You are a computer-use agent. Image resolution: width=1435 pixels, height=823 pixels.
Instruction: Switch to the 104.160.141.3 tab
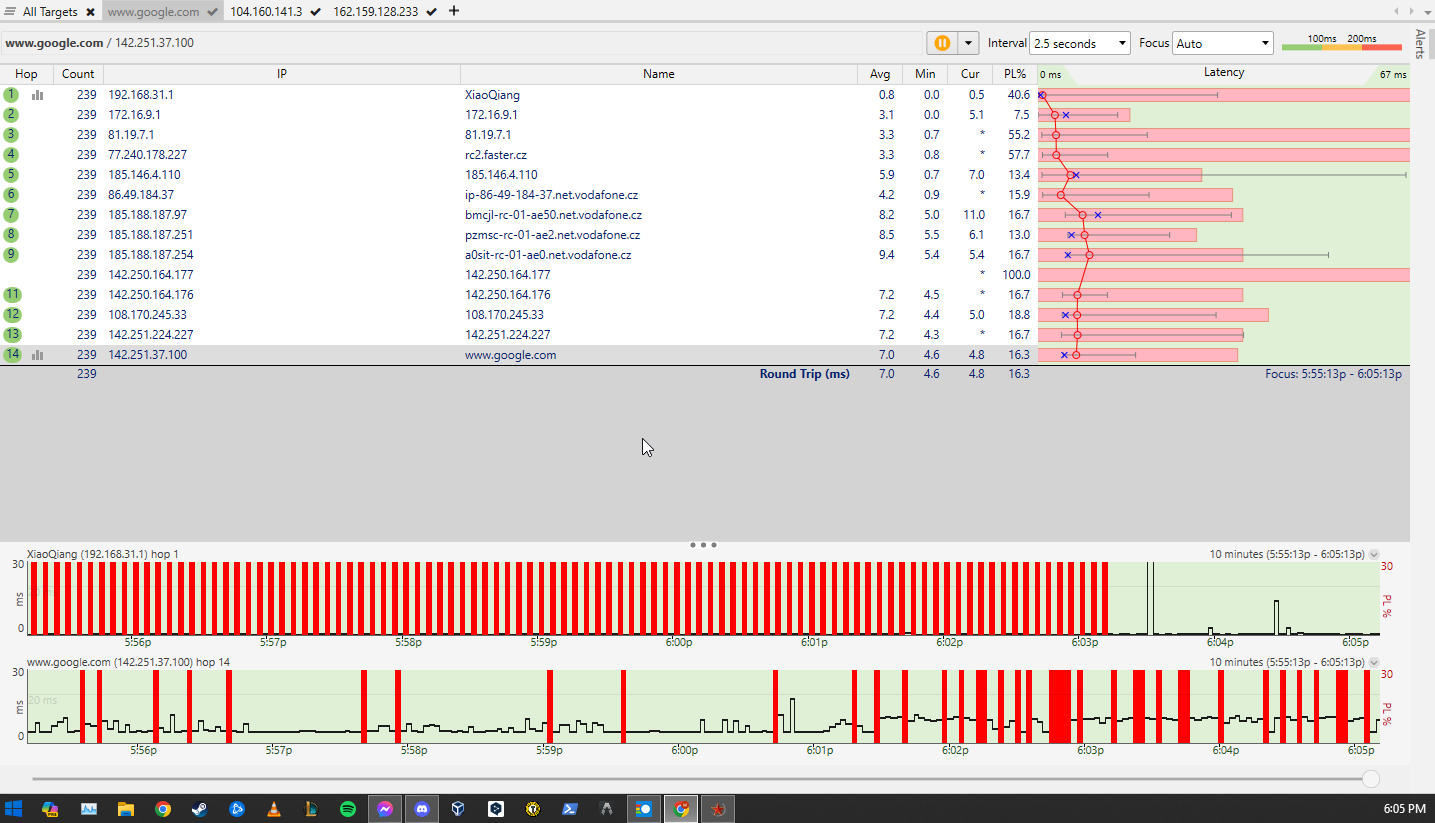pos(266,11)
